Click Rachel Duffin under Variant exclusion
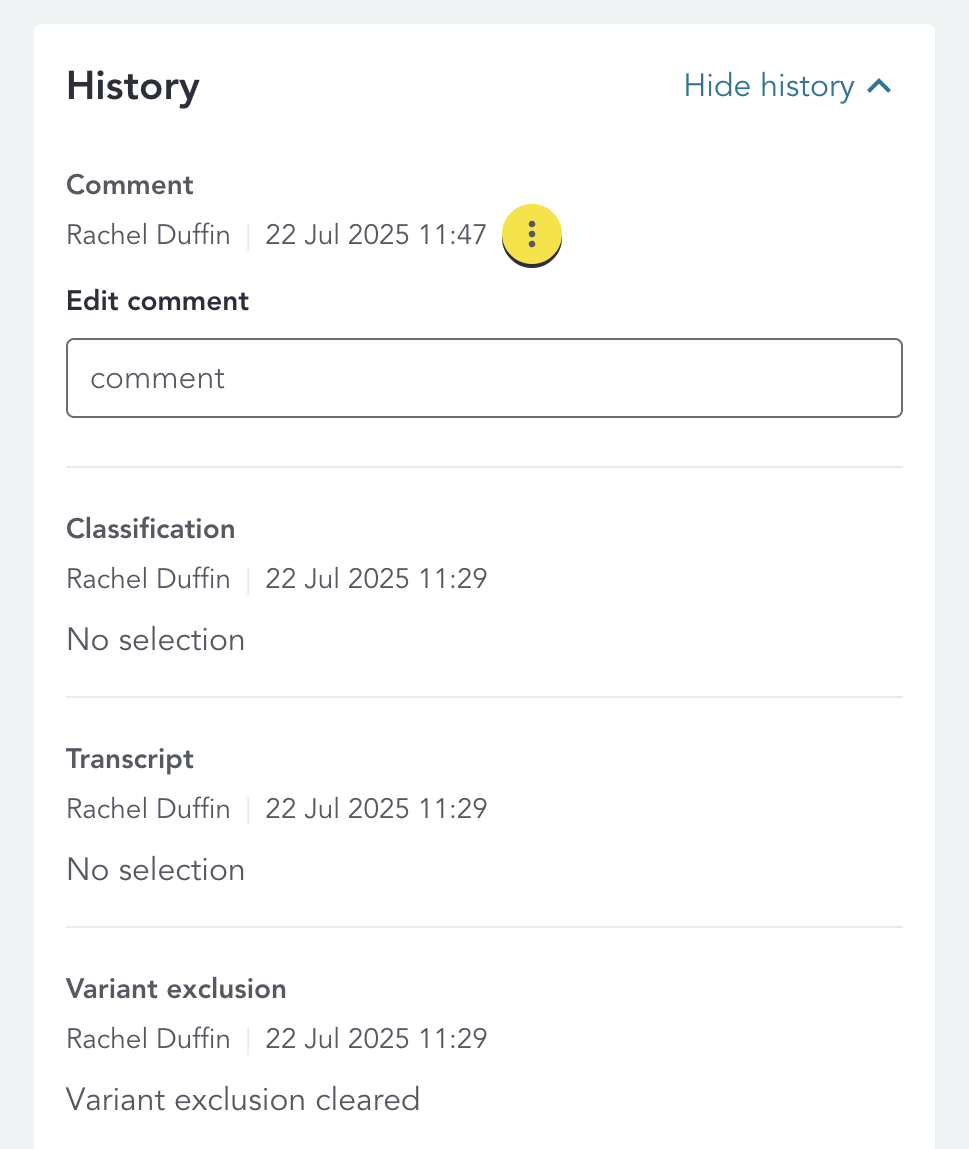This screenshot has height=1149, width=969. coord(148,1039)
